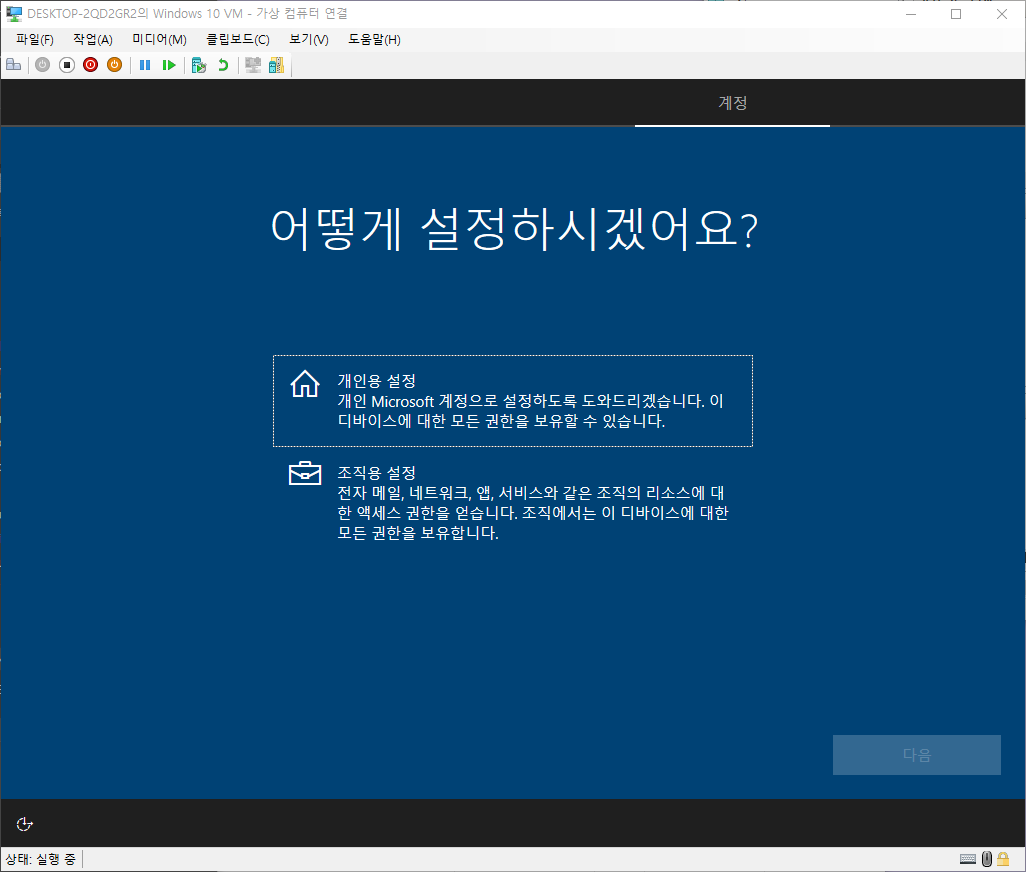
Task: Click the green Reset play toolbar icon
Action: (x=169, y=65)
